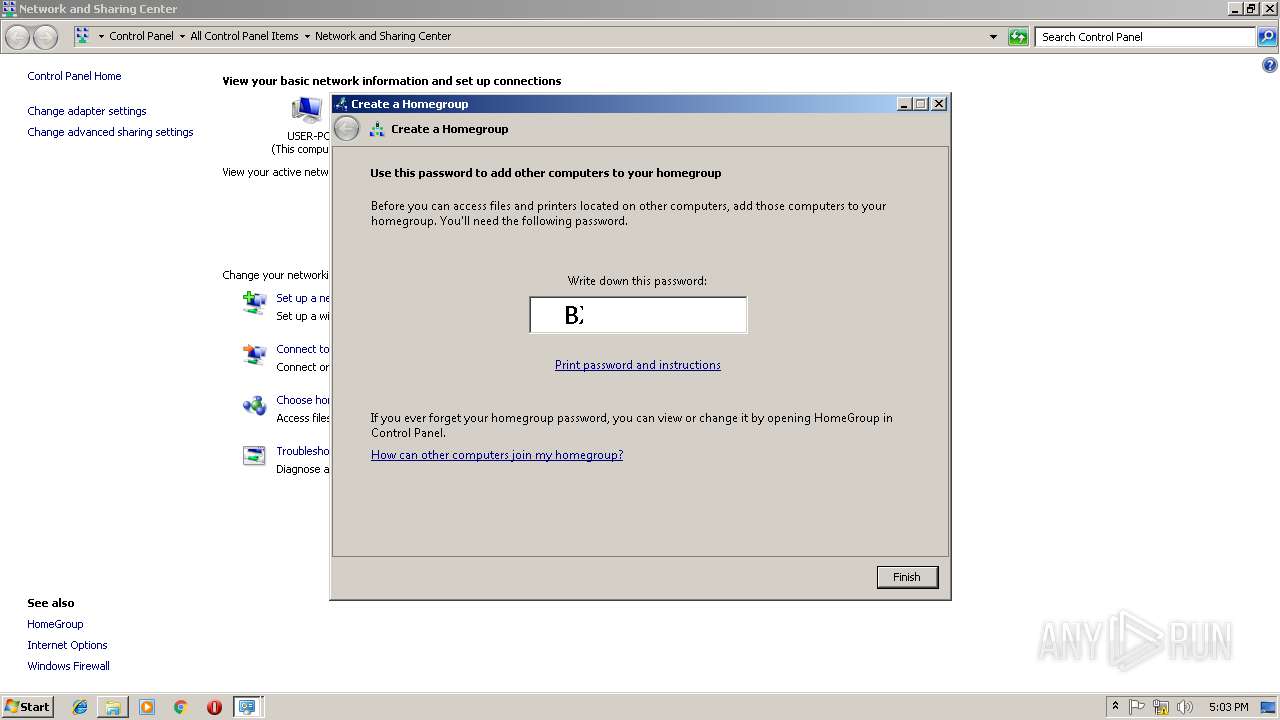Open Control Panel Home link
Screen dimensions: 1280x720
pos(74,76)
